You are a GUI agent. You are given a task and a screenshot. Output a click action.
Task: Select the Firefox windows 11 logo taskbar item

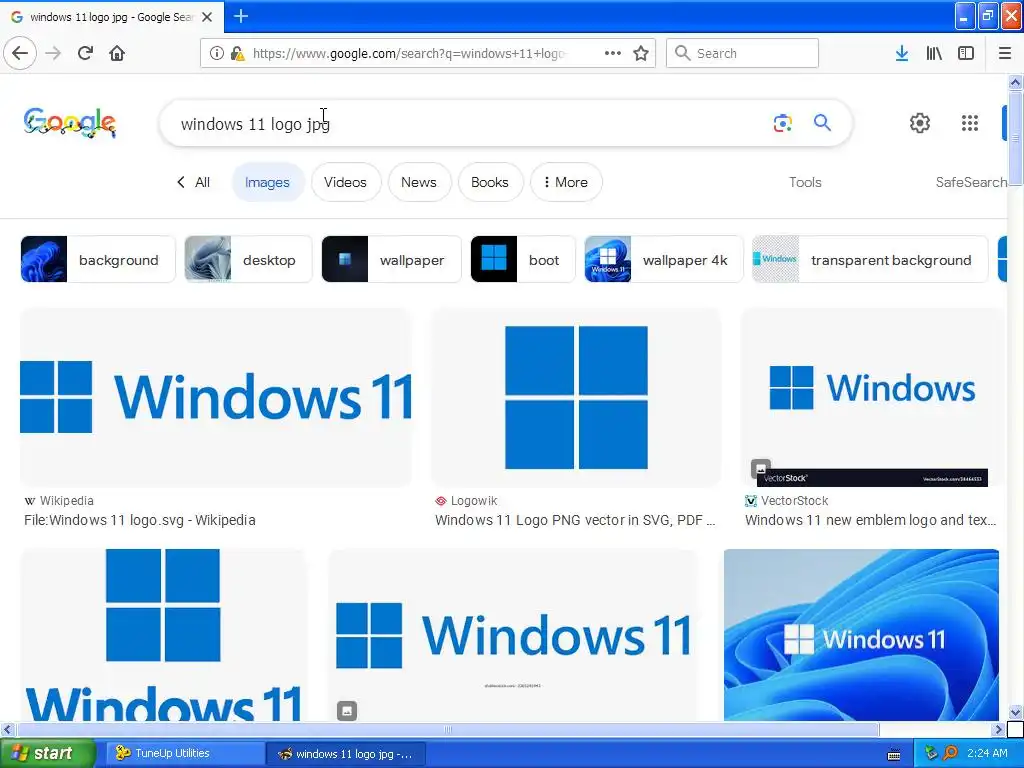pyautogui.click(x=346, y=754)
